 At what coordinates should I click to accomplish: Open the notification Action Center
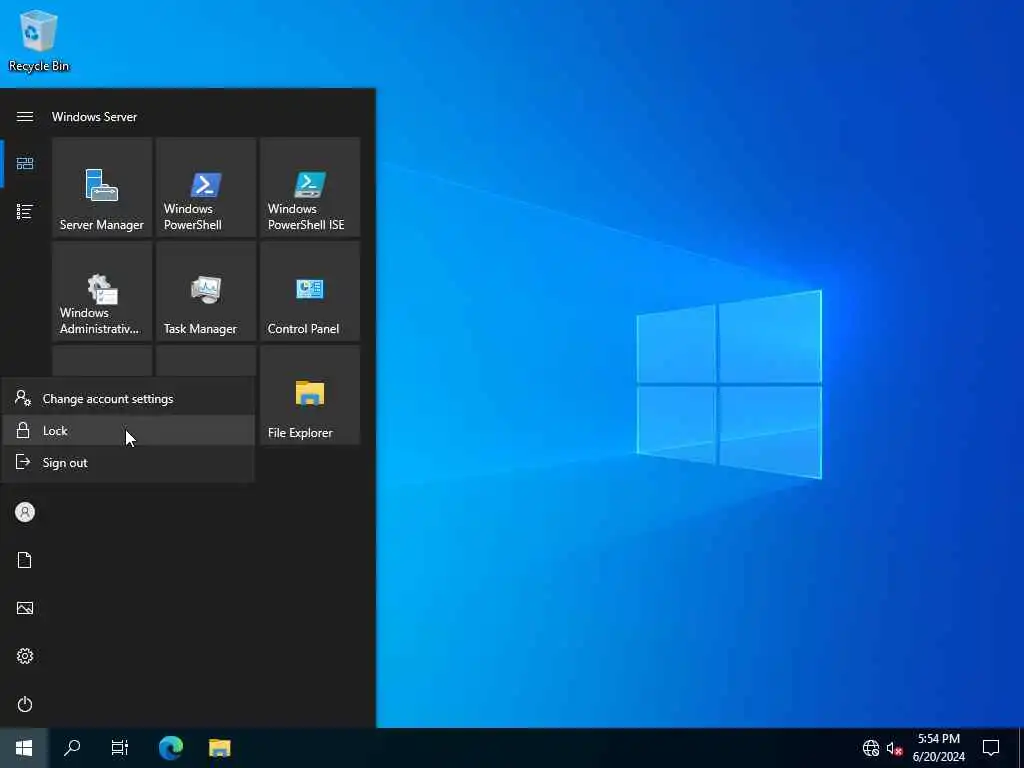click(x=991, y=748)
